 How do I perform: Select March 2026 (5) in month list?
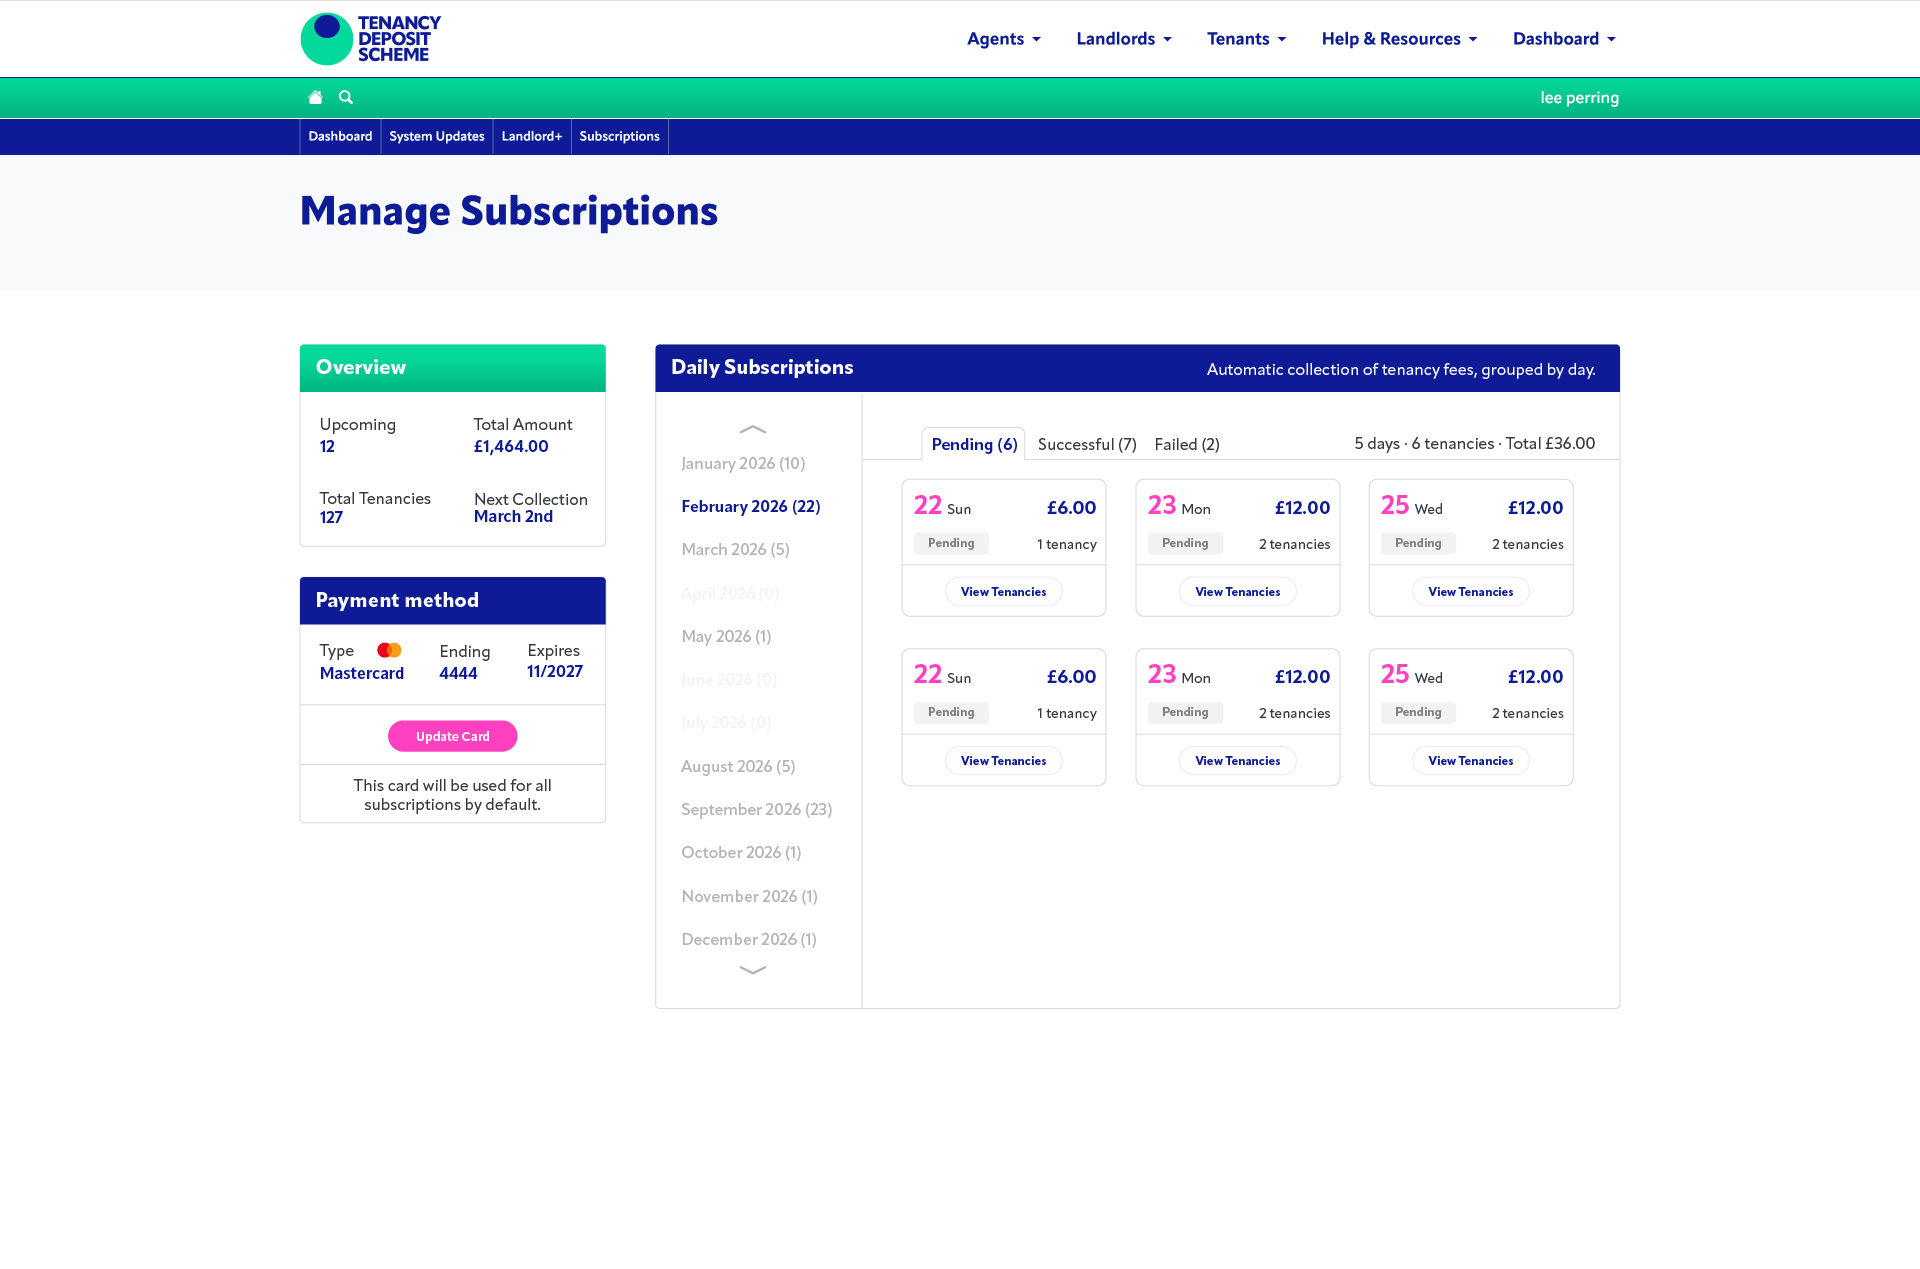(735, 550)
